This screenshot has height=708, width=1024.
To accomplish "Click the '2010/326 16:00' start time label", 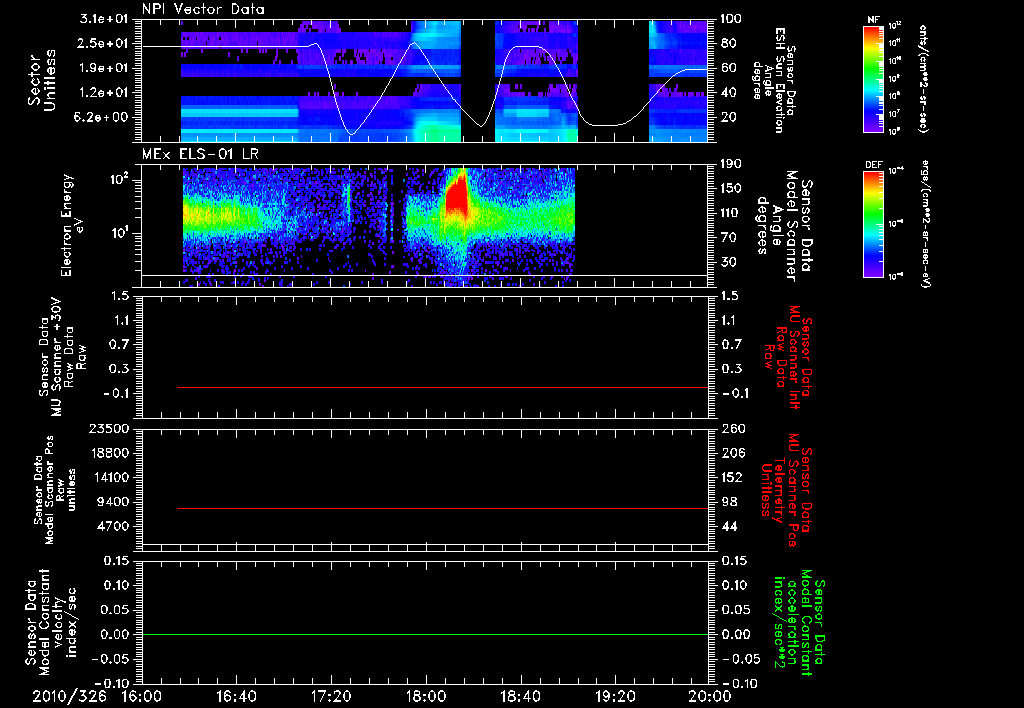I will coord(97,696).
